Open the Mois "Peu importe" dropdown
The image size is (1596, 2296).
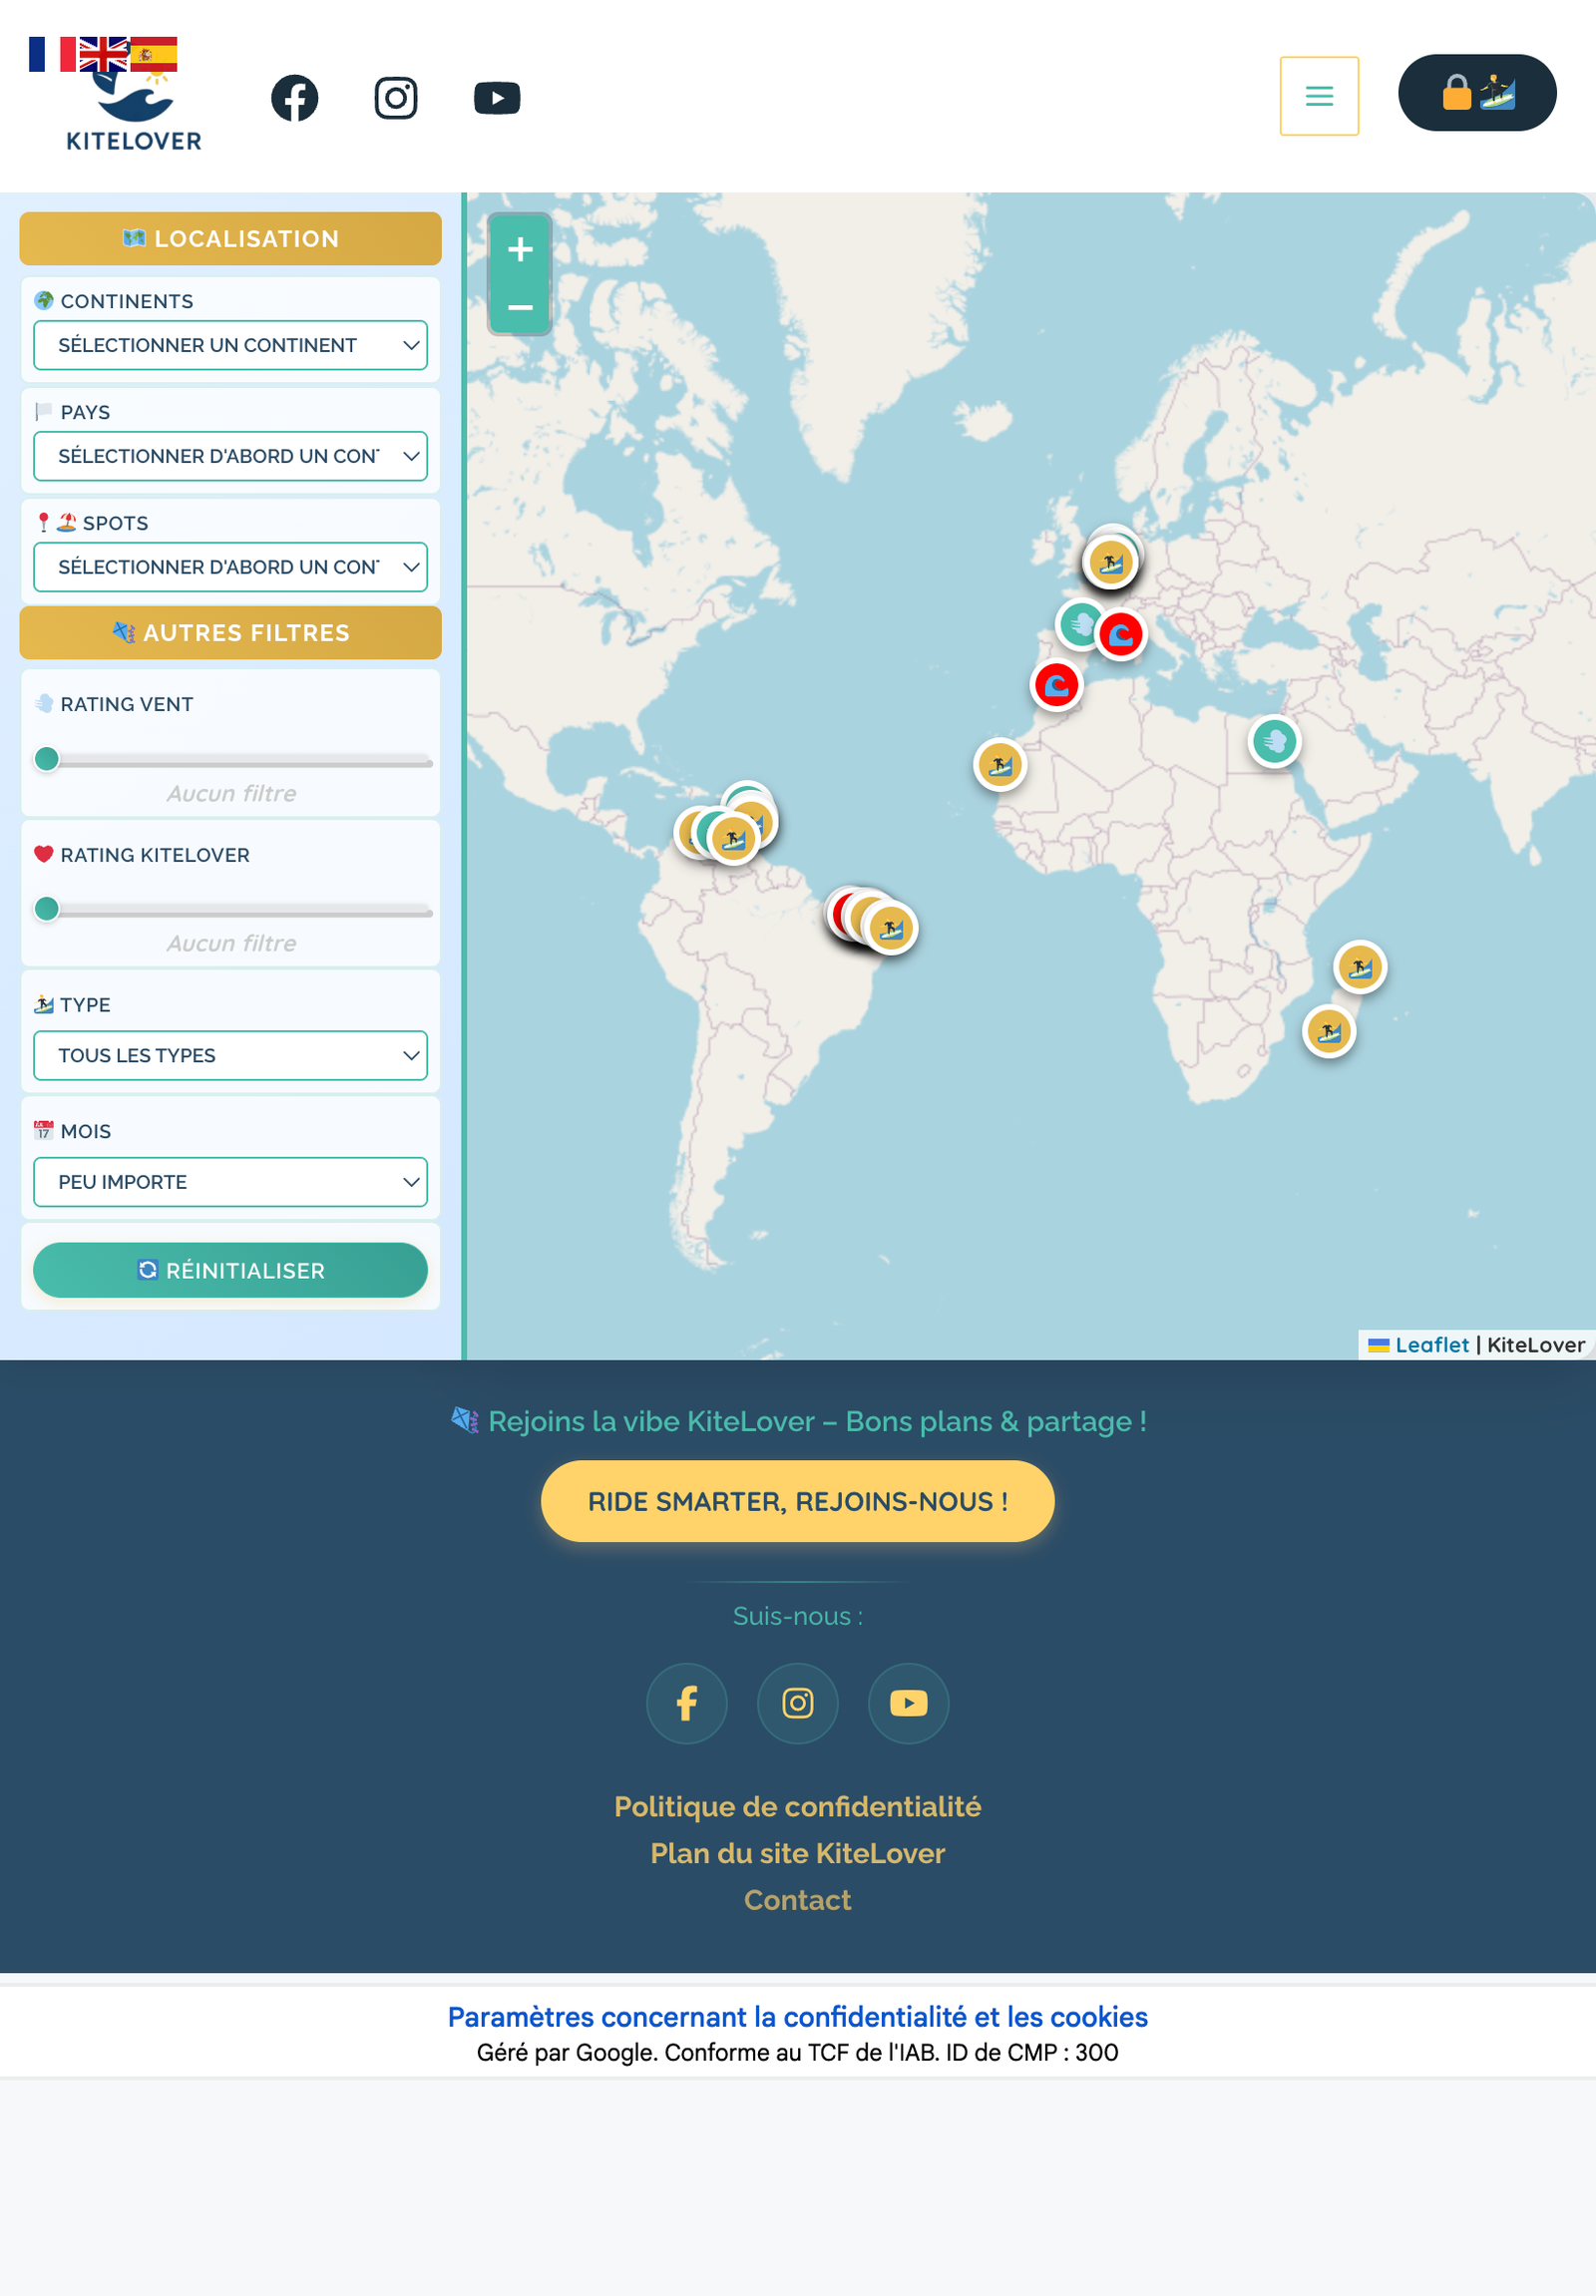coord(230,1181)
